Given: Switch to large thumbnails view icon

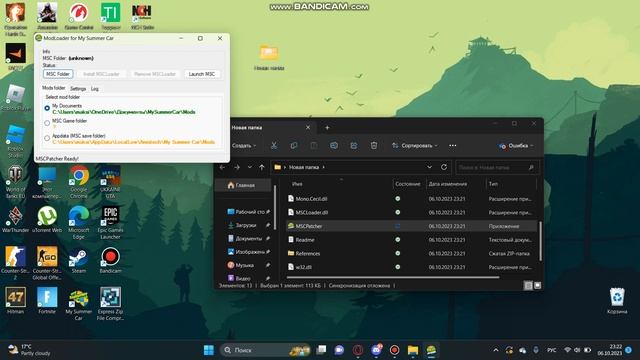Looking at the screenshot, I should tap(537, 286).
